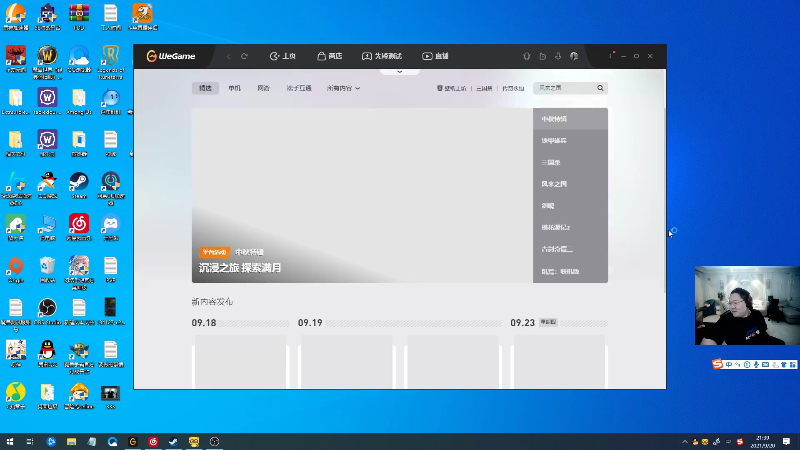Viewport: 800px width, 450px height.
Task: Open the WeGame download manager icon
Action: pyautogui.click(x=558, y=56)
